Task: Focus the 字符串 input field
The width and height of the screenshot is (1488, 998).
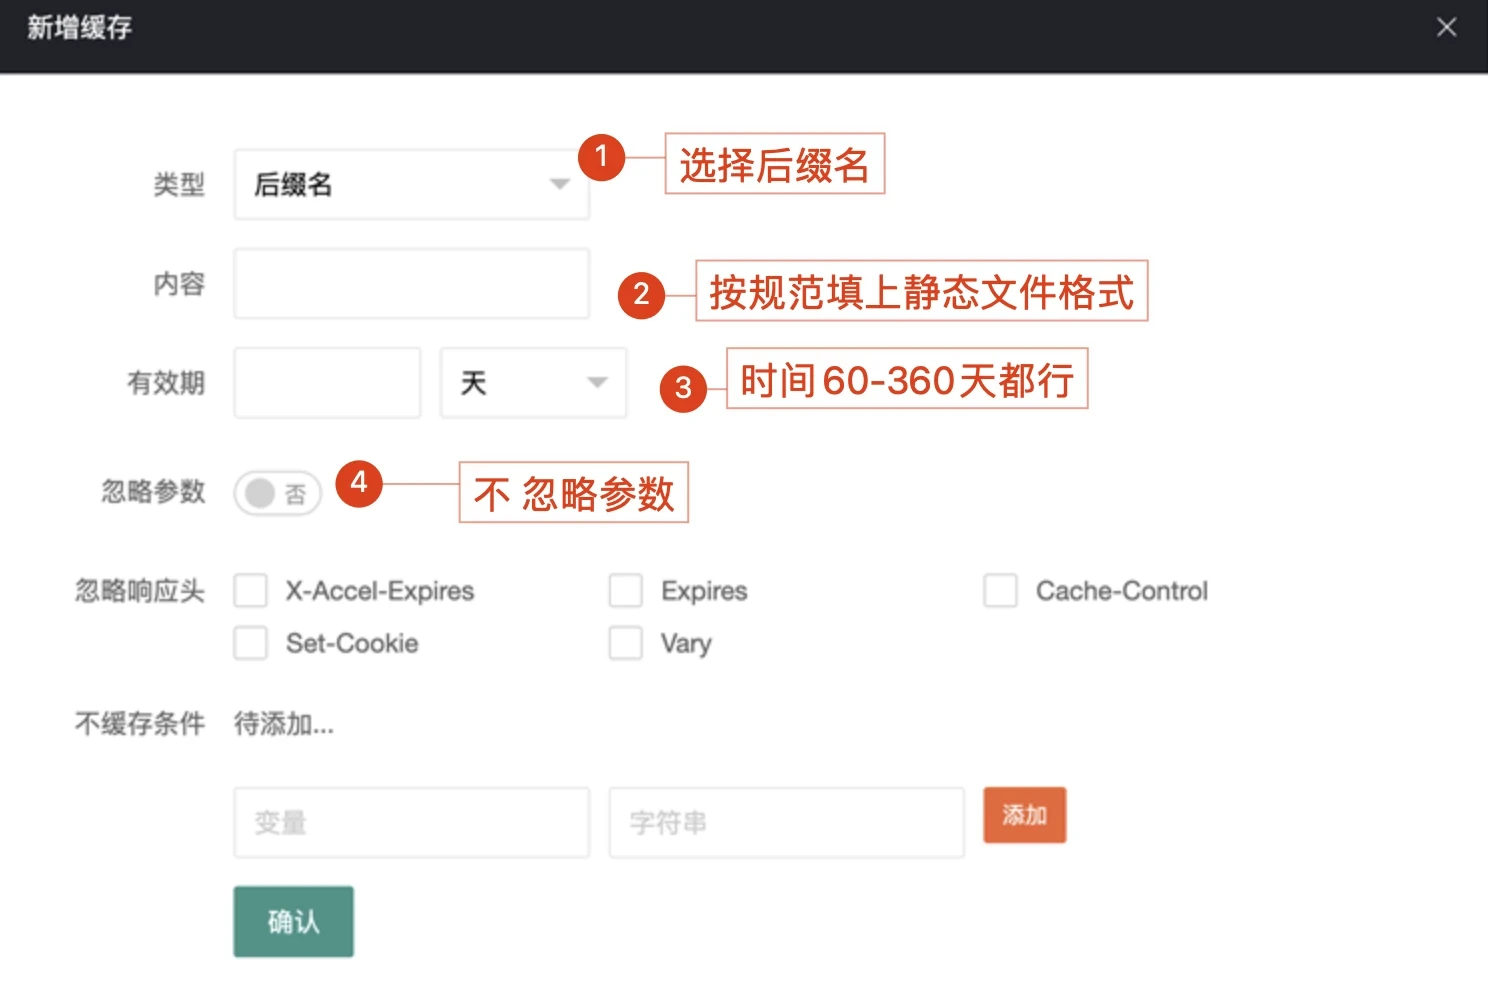Action: (x=786, y=822)
